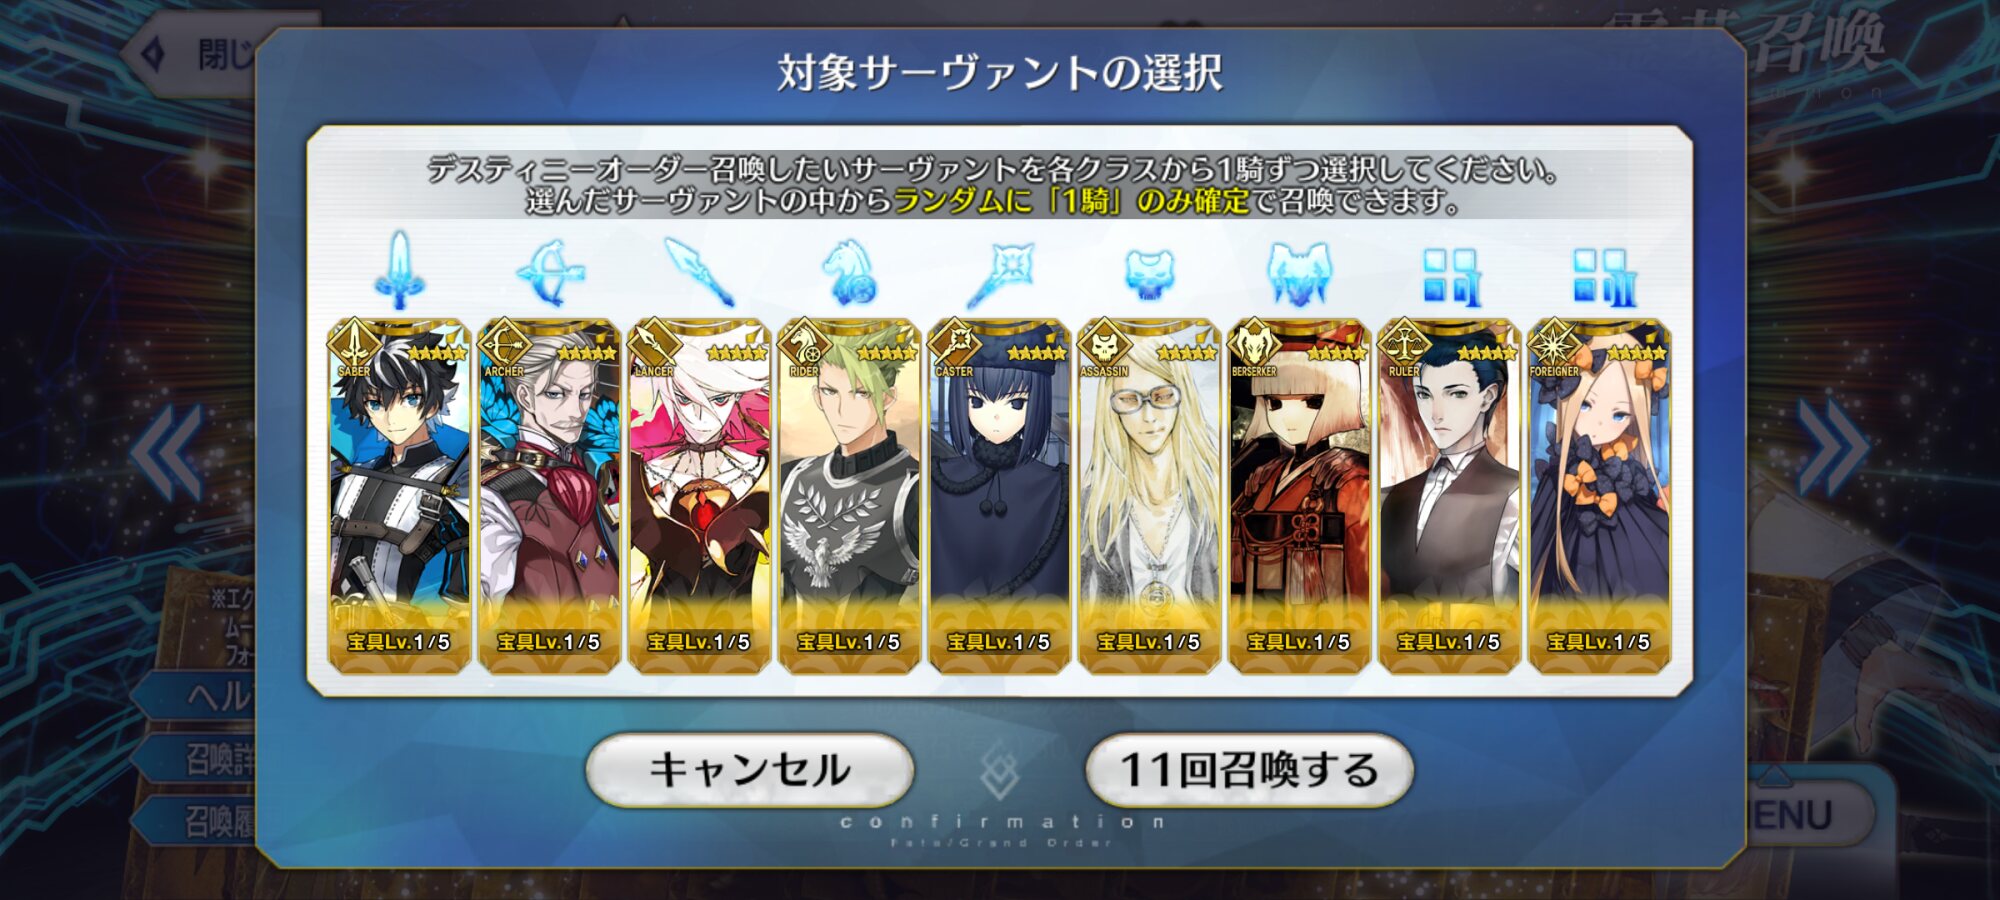Select the Archer class bow icon
This screenshot has height=900, width=2000.
tap(550, 271)
